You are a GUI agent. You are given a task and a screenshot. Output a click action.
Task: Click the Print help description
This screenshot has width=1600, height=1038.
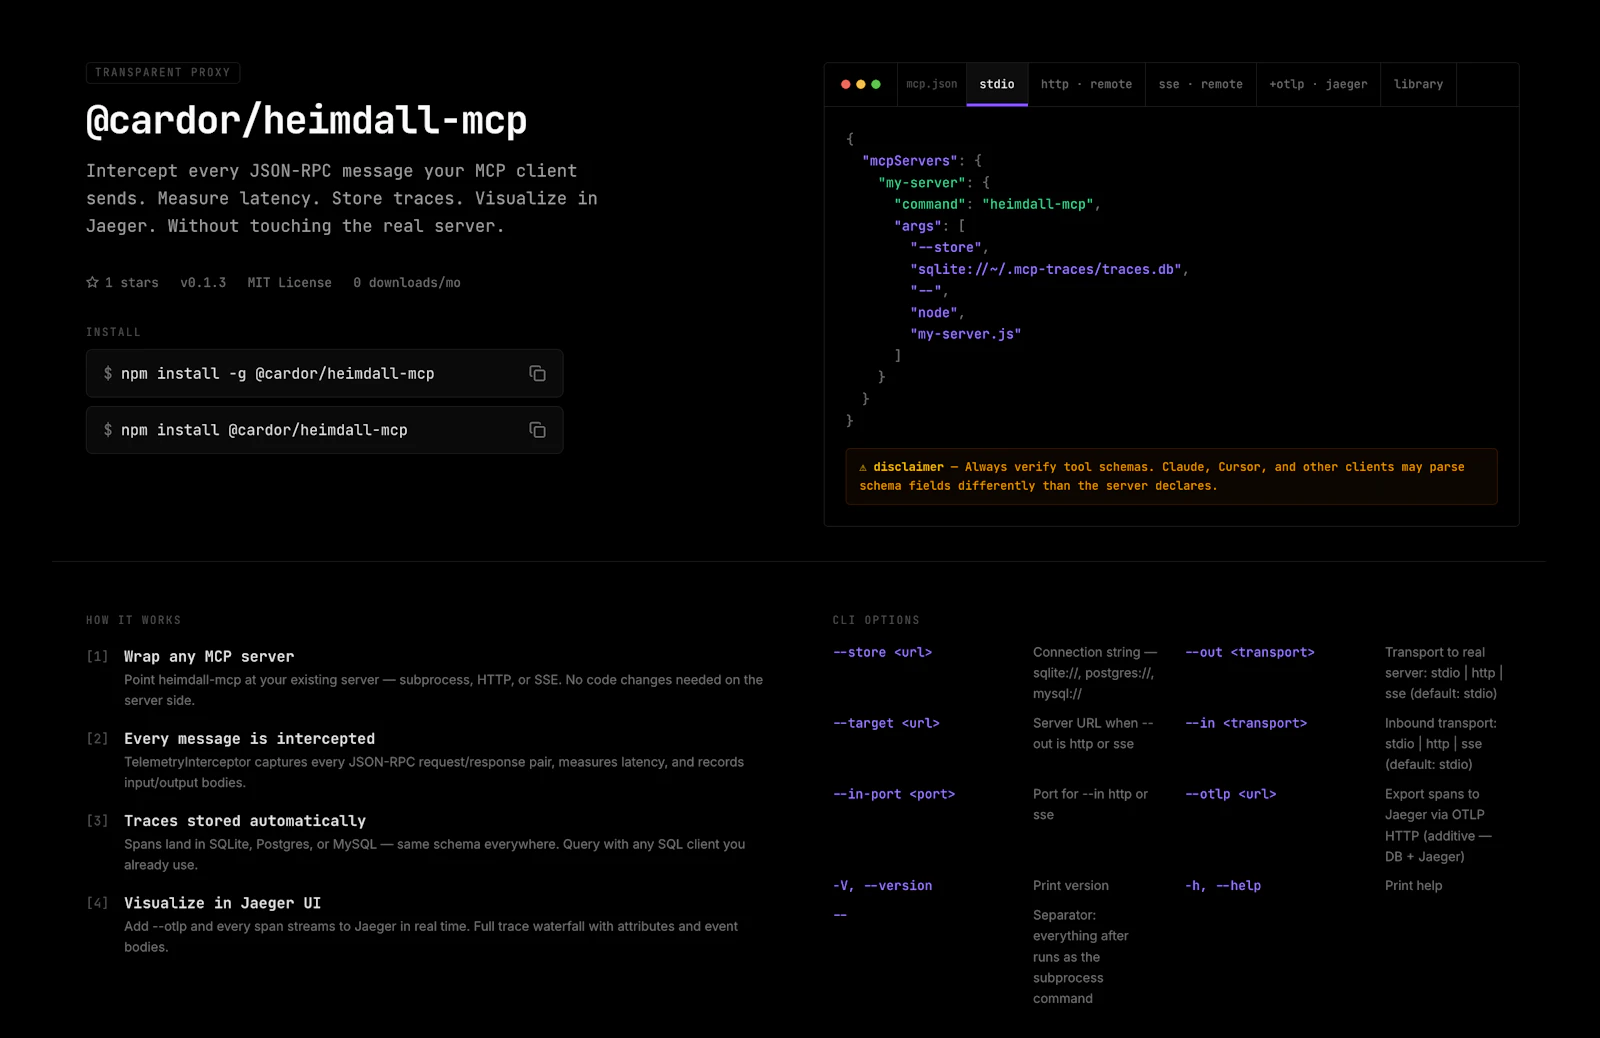coord(1414,886)
